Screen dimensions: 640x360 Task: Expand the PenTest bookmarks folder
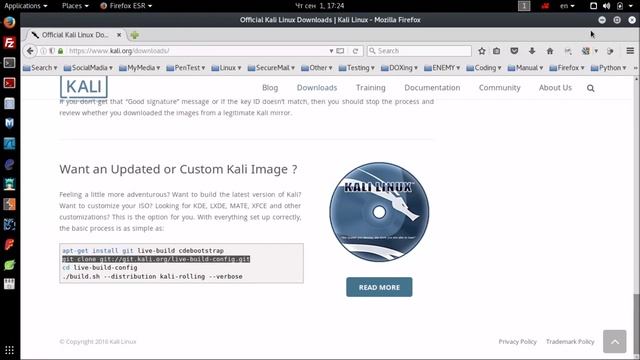click(186, 68)
